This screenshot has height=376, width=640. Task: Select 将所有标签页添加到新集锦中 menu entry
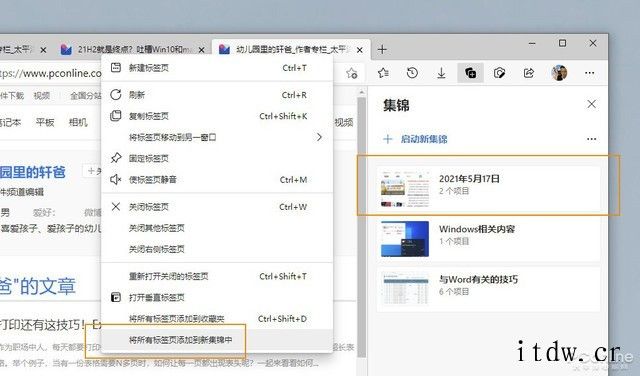[217, 340]
